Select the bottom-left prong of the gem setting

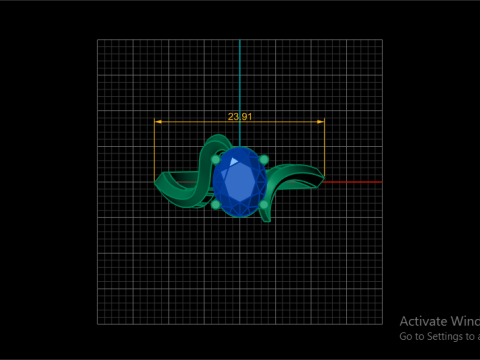[x=216, y=205]
